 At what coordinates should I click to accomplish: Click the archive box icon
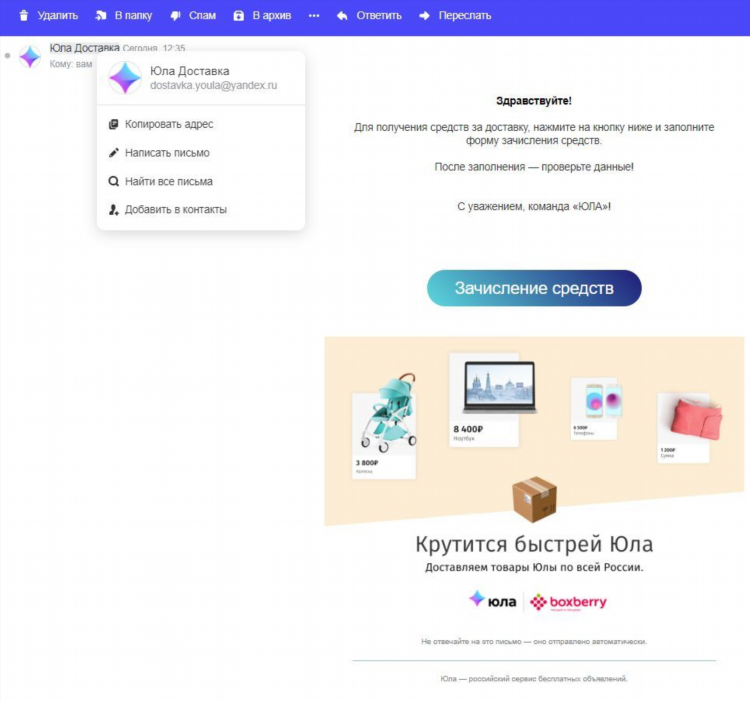[x=238, y=16]
